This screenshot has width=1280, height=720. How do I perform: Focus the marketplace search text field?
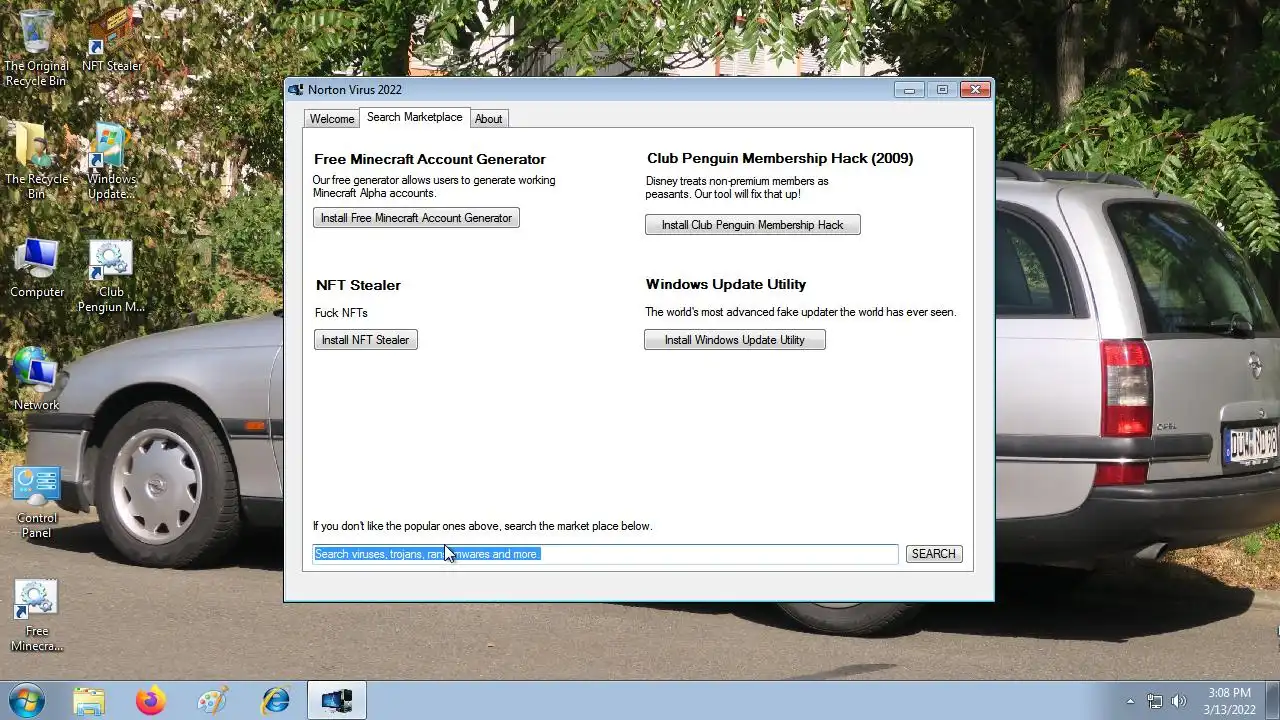tap(606, 554)
